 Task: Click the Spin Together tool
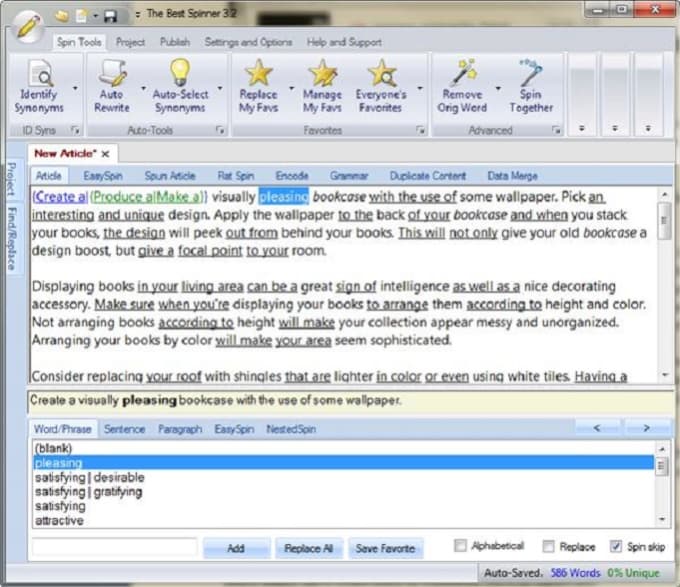click(x=531, y=86)
